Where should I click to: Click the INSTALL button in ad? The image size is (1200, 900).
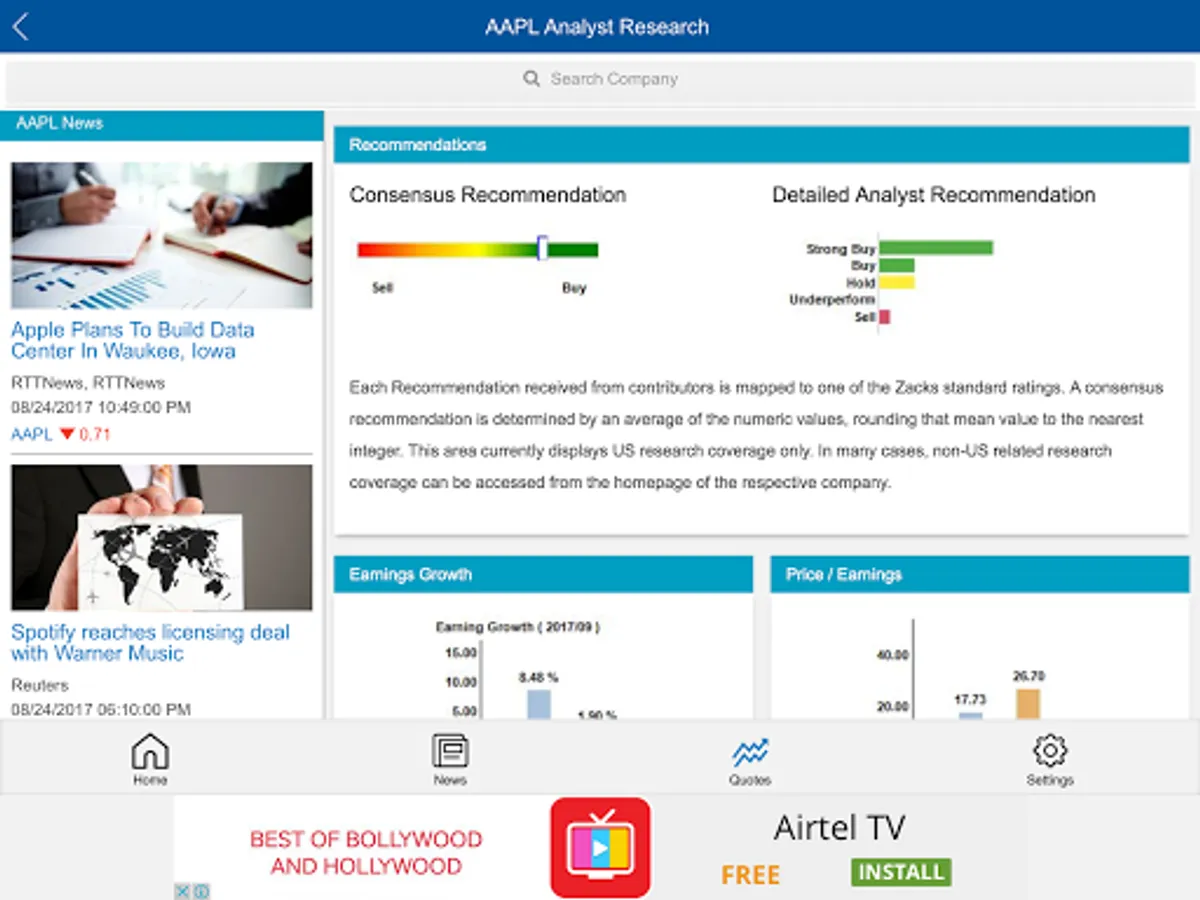(901, 872)
